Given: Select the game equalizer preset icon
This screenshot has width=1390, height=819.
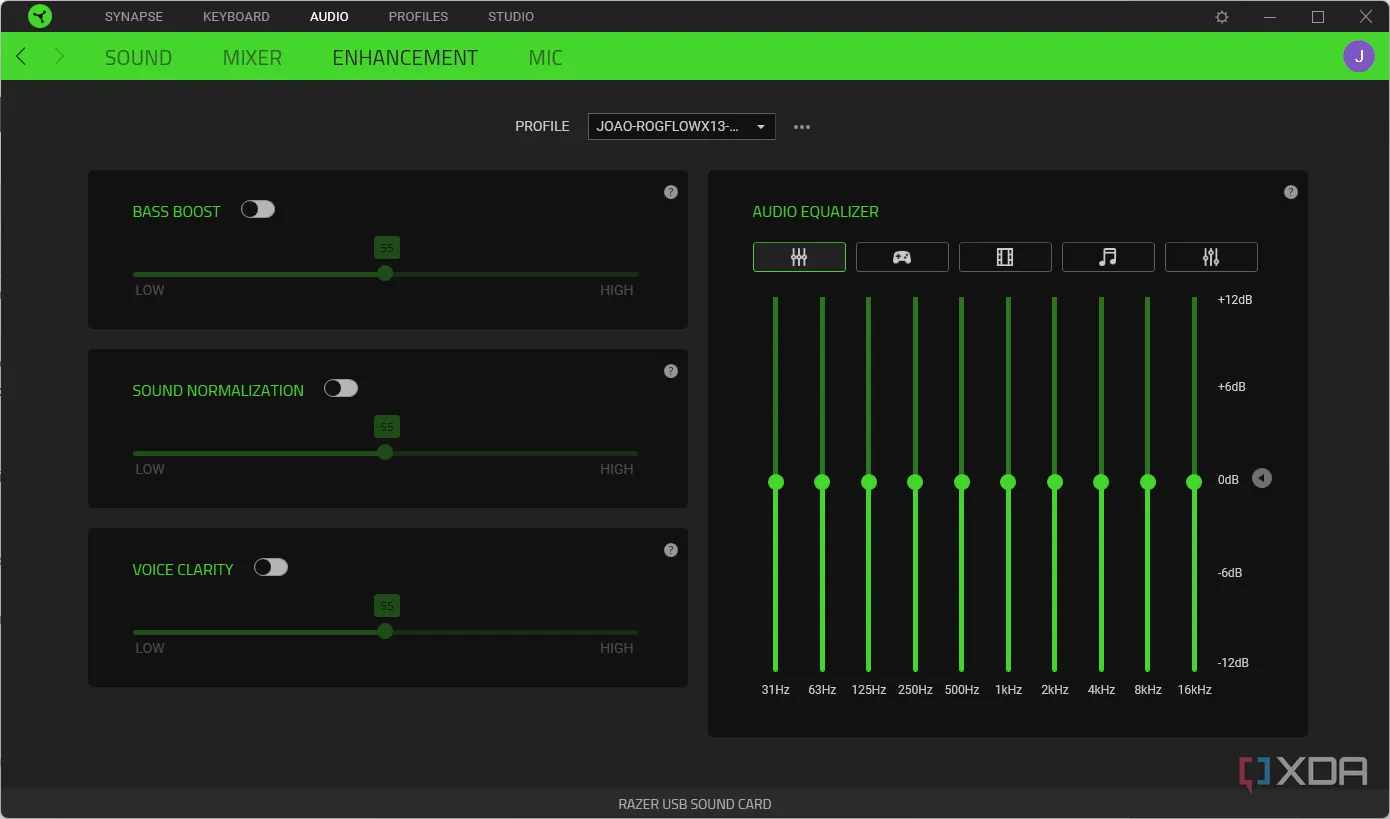Looking at the screenshot, I should coord(901,257).
